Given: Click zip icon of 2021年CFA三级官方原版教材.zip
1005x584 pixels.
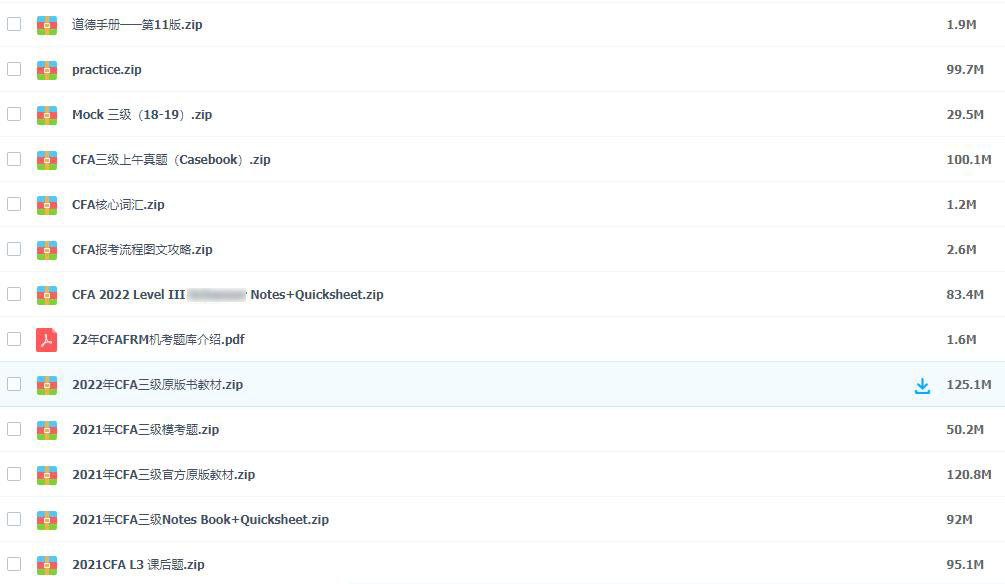Looking at the screenshot, I should pos(47,474).
